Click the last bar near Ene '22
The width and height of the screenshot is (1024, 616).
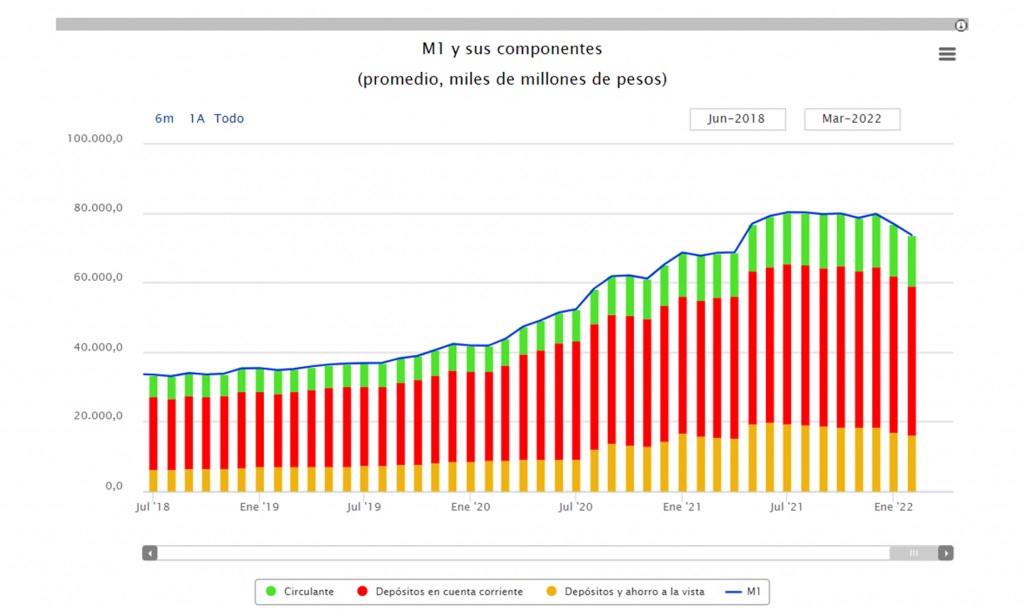[x=912, y=360]
